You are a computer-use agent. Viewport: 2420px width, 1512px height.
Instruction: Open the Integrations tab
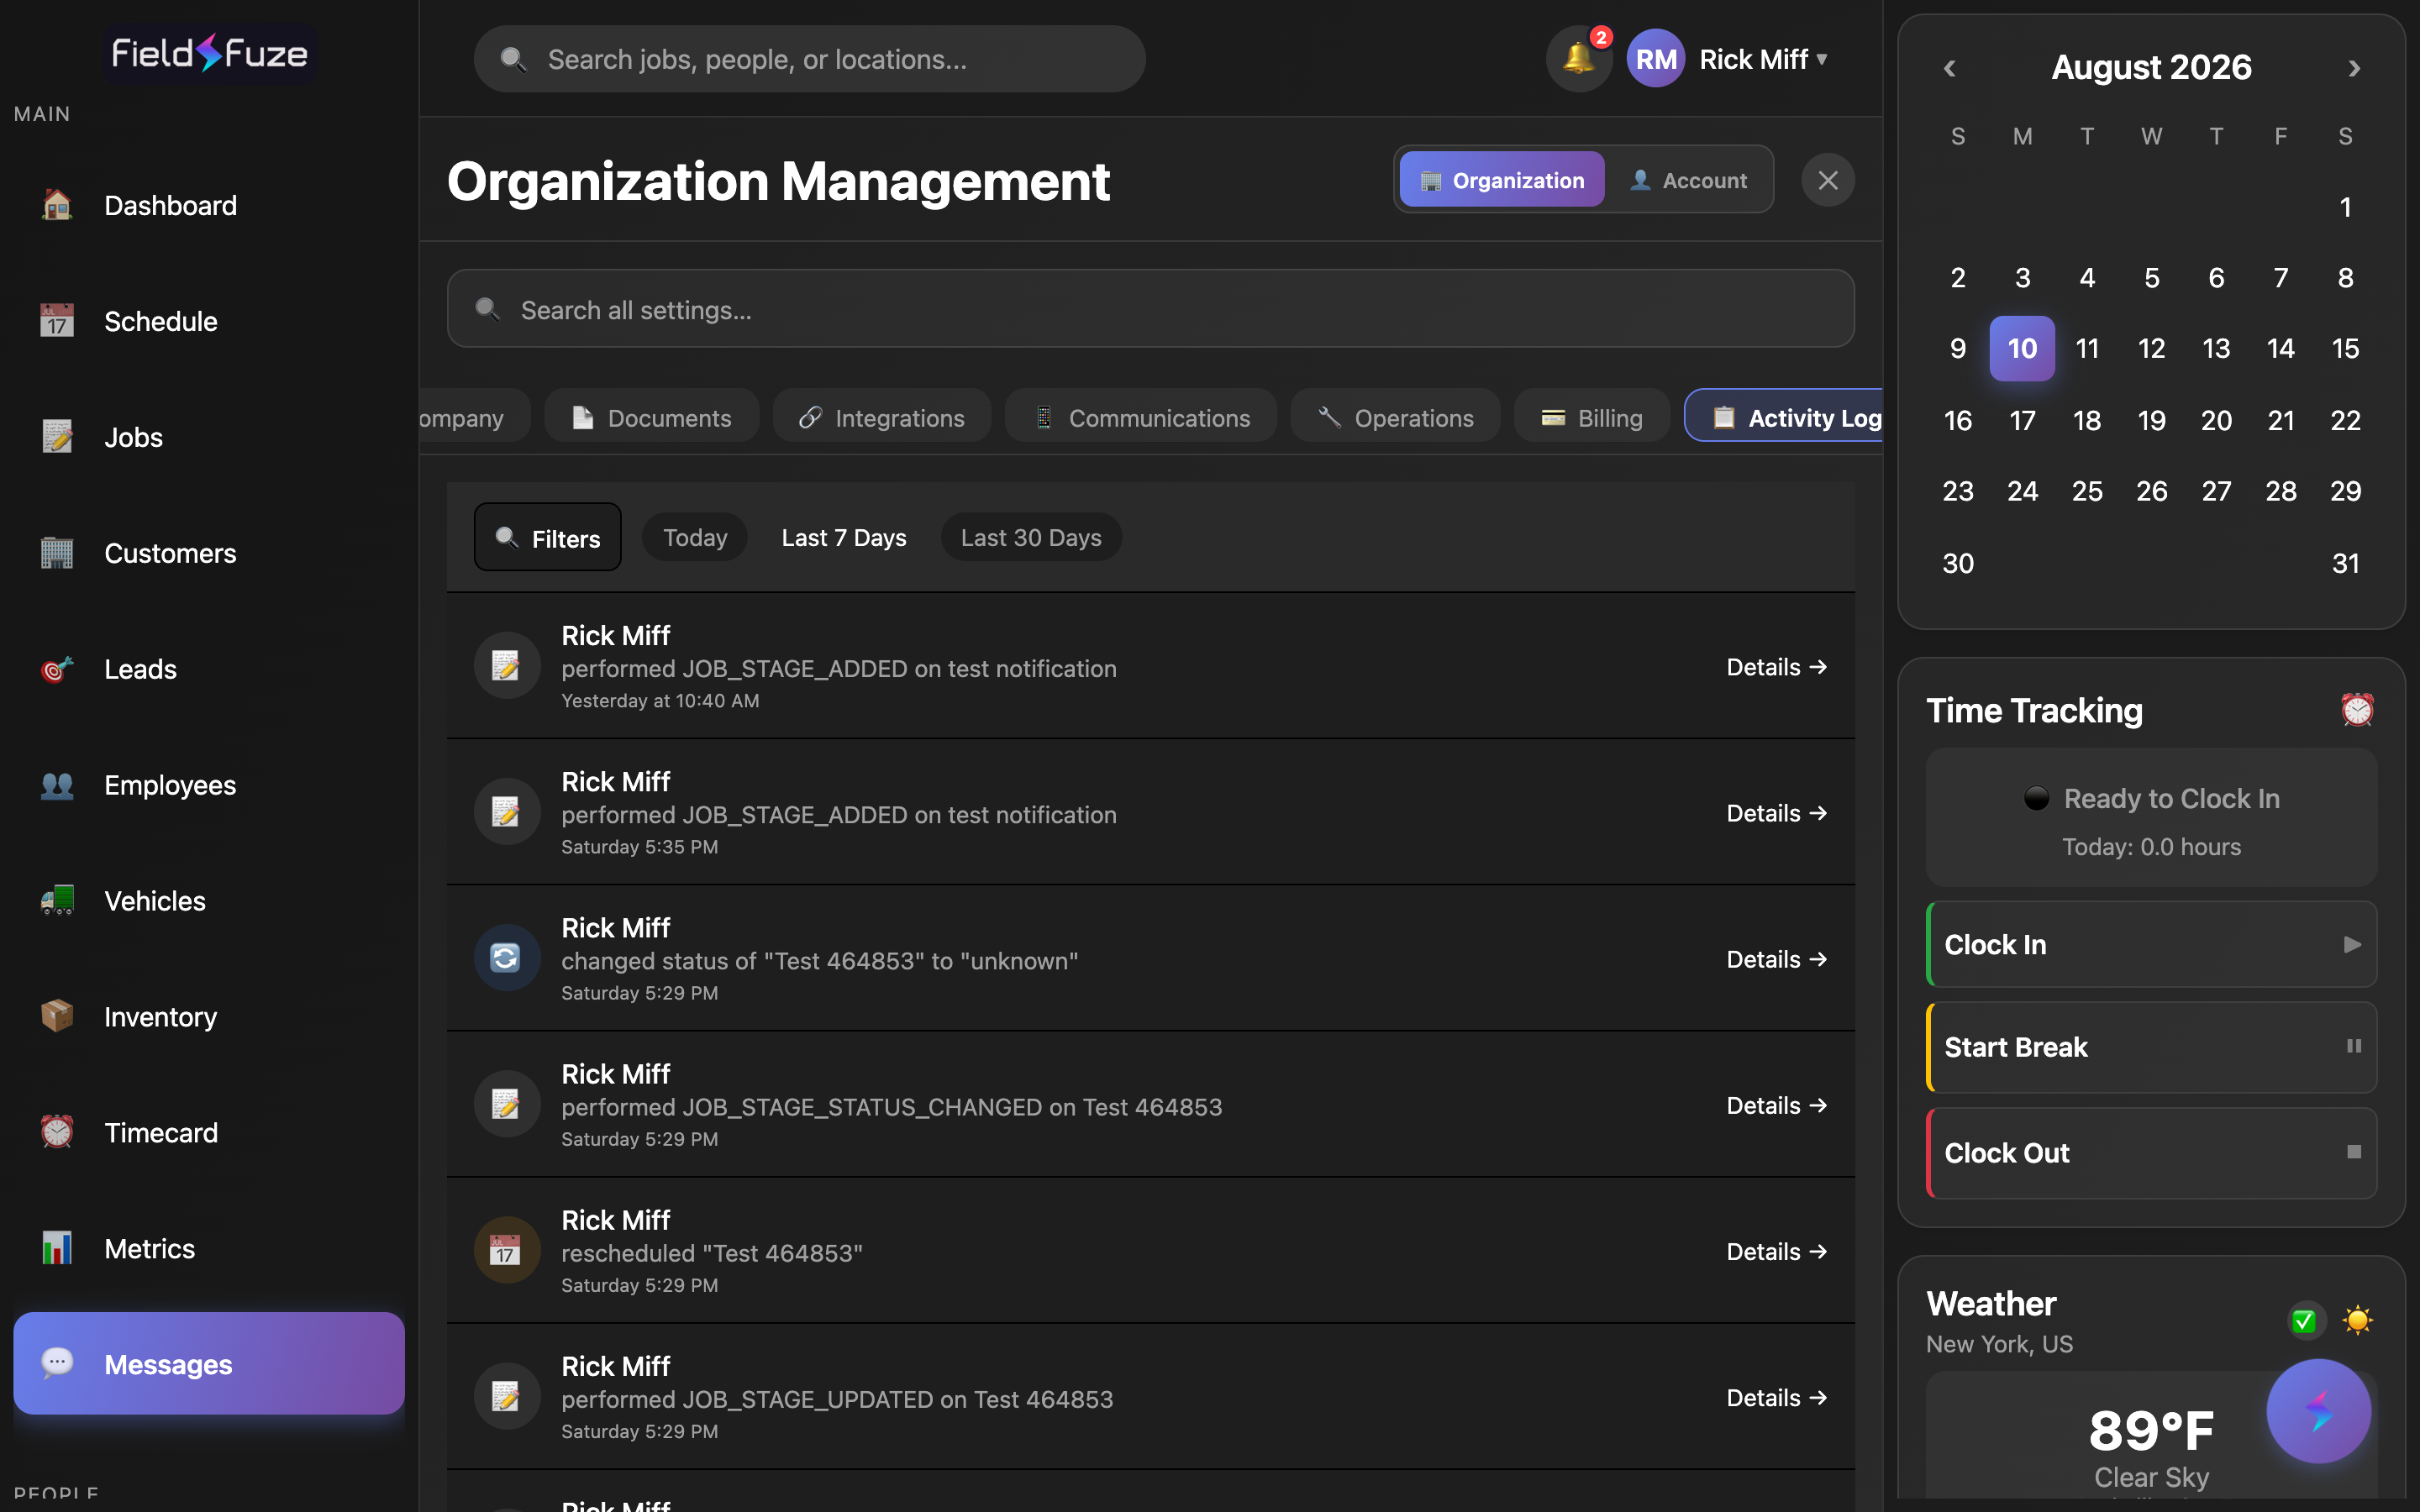click(882, 417)
